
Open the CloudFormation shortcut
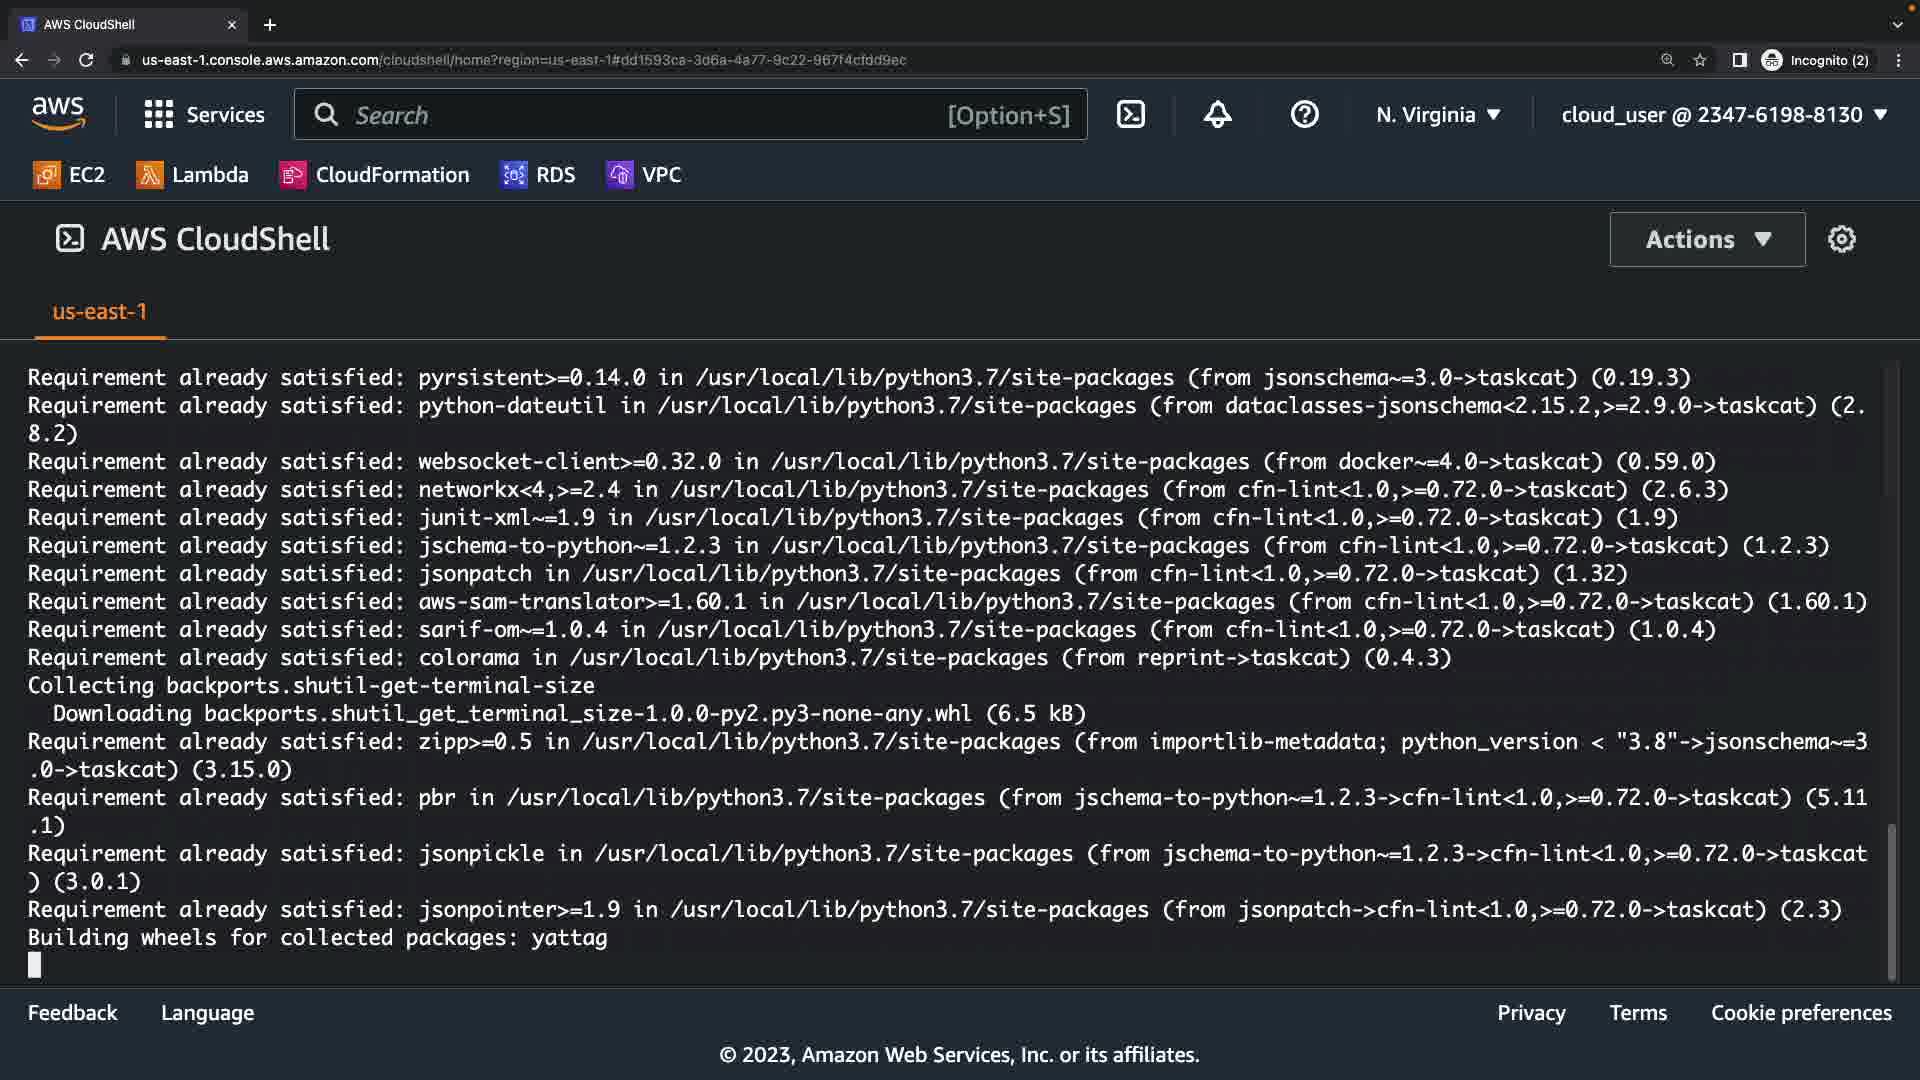[375, 175]
